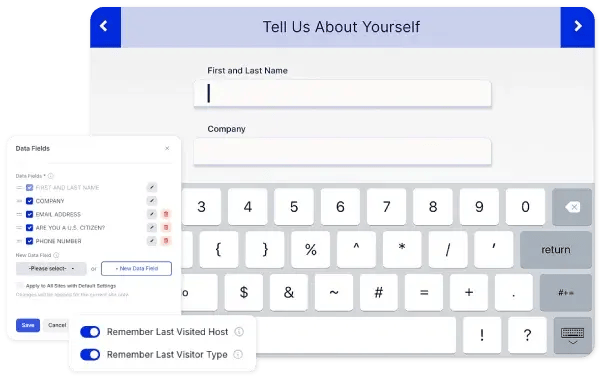This screenshot has height=376, width=600.
Task: Grab the drag handle of Email Address row
Action: tap(19, 214)
